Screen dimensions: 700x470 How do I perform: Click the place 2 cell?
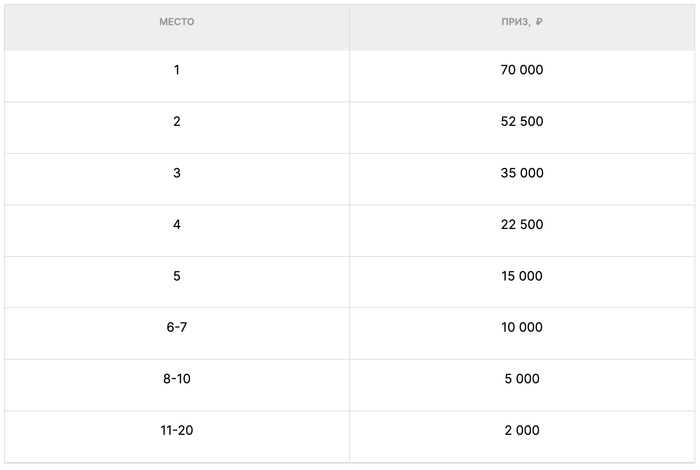pos(177,122)
